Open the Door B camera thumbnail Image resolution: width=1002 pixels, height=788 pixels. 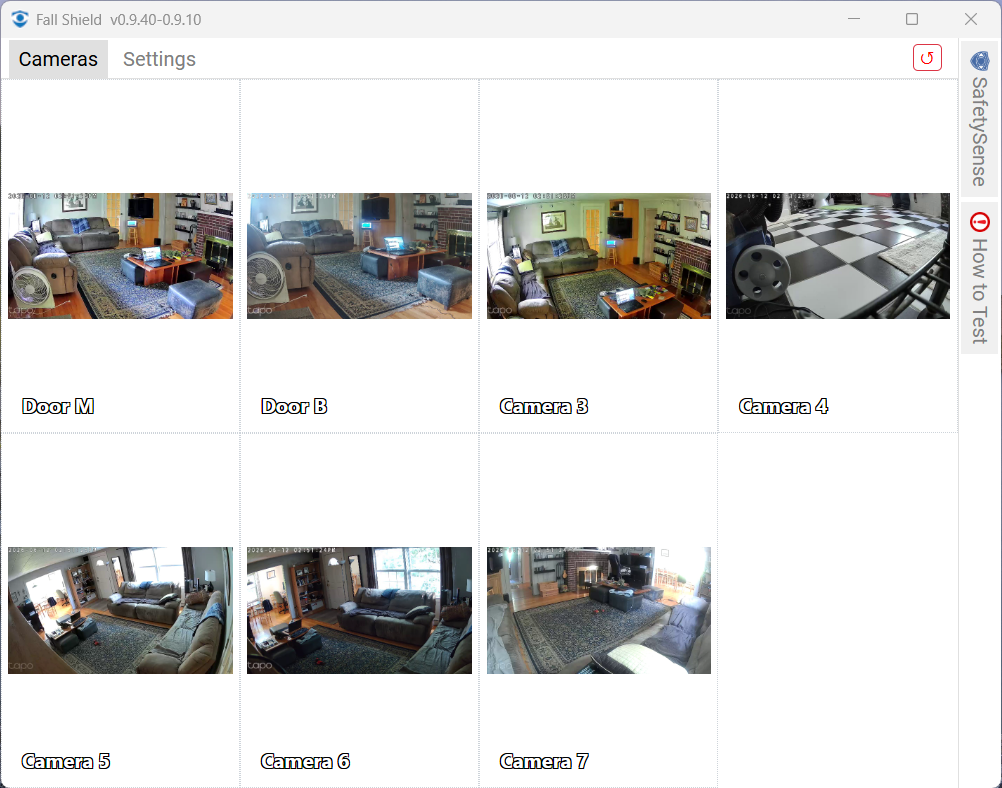(x=359, y=256)
